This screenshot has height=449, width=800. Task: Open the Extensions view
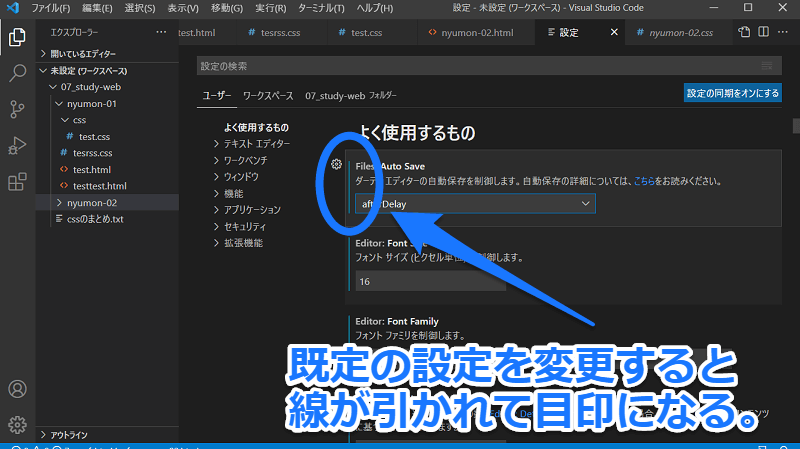[x=17, y=182]
